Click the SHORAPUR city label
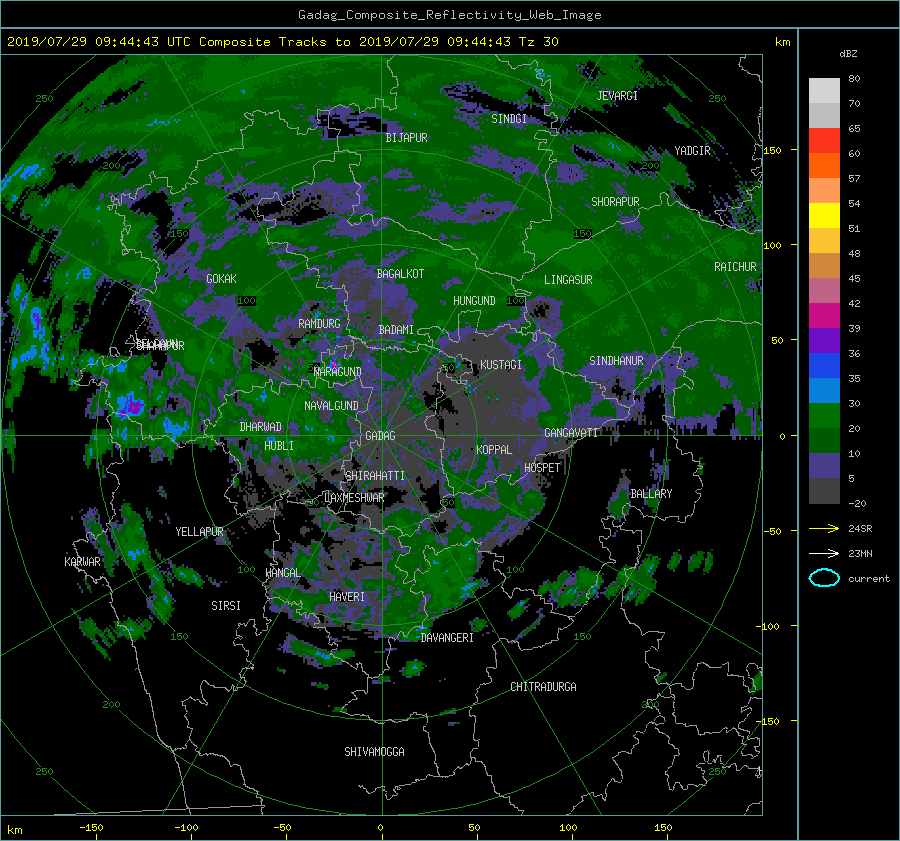The width and height of the screenshot is (900, 841). click(x=615, y=202)
